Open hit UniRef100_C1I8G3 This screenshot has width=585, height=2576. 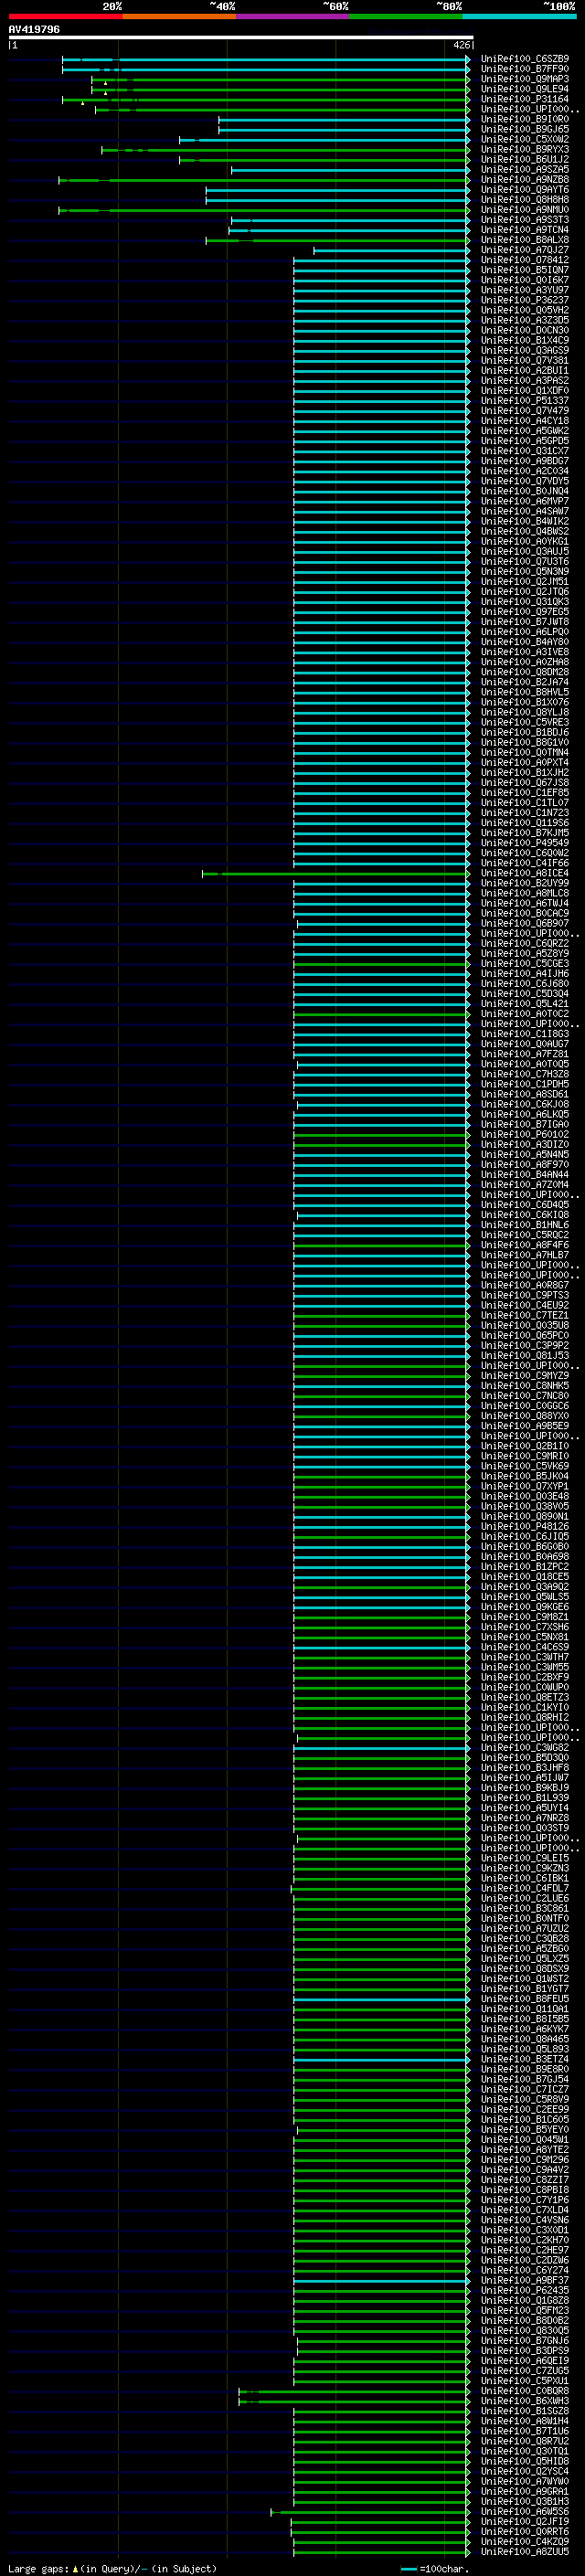coord(525,1034)
